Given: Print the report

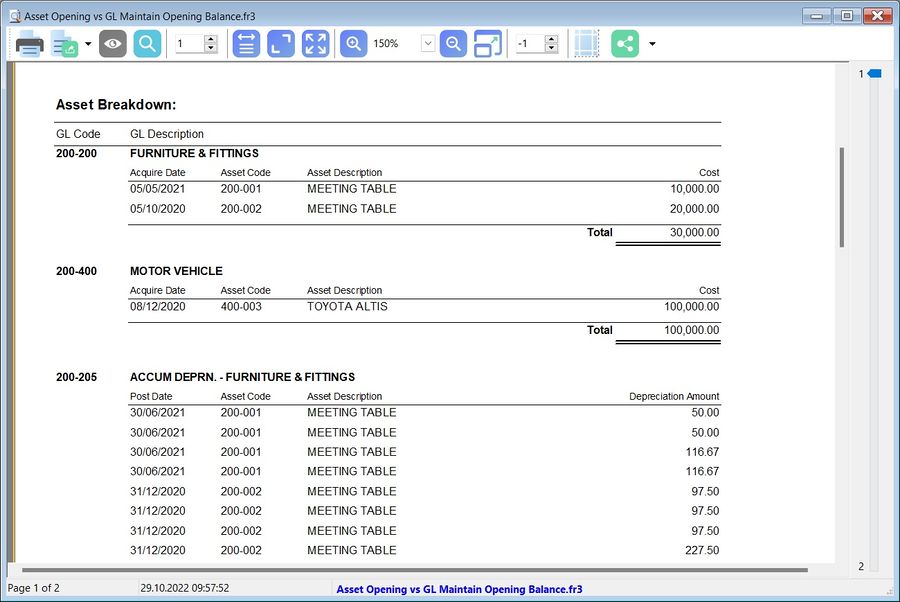Looking at the screenshot, I should [28, 43].
